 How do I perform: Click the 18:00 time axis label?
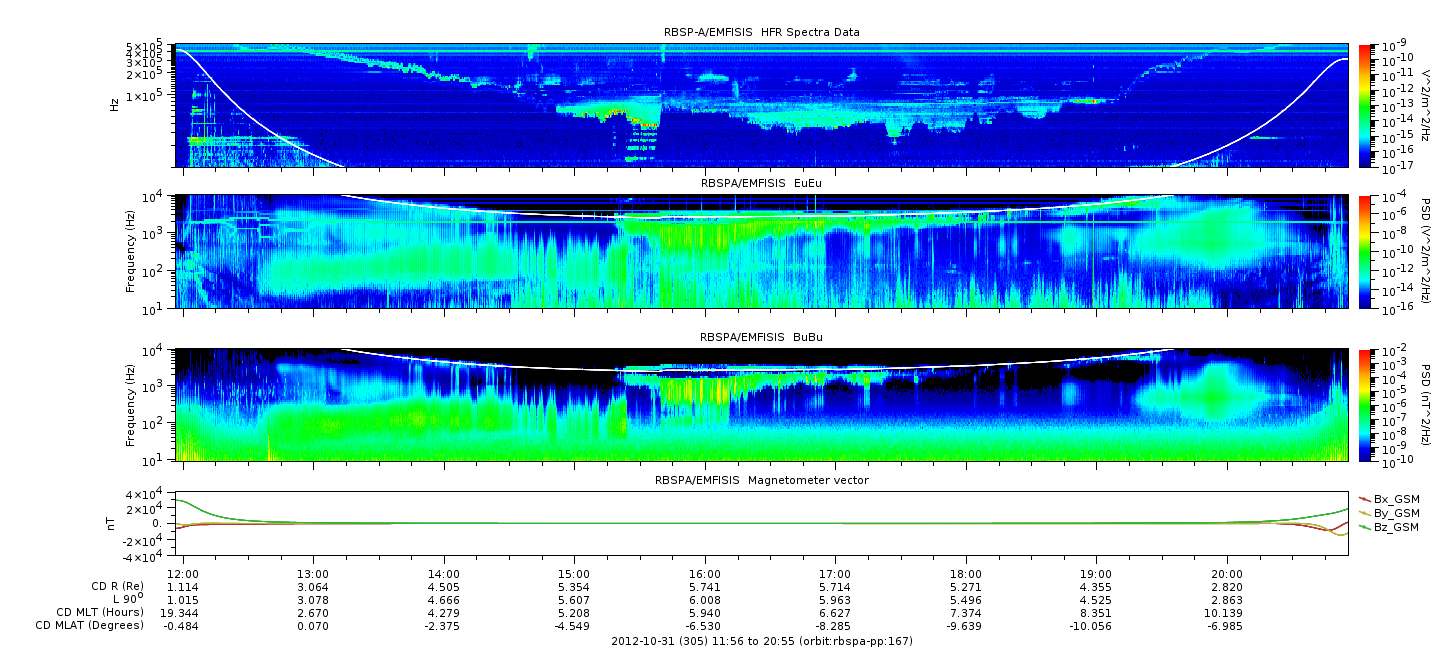coord(965,574)
